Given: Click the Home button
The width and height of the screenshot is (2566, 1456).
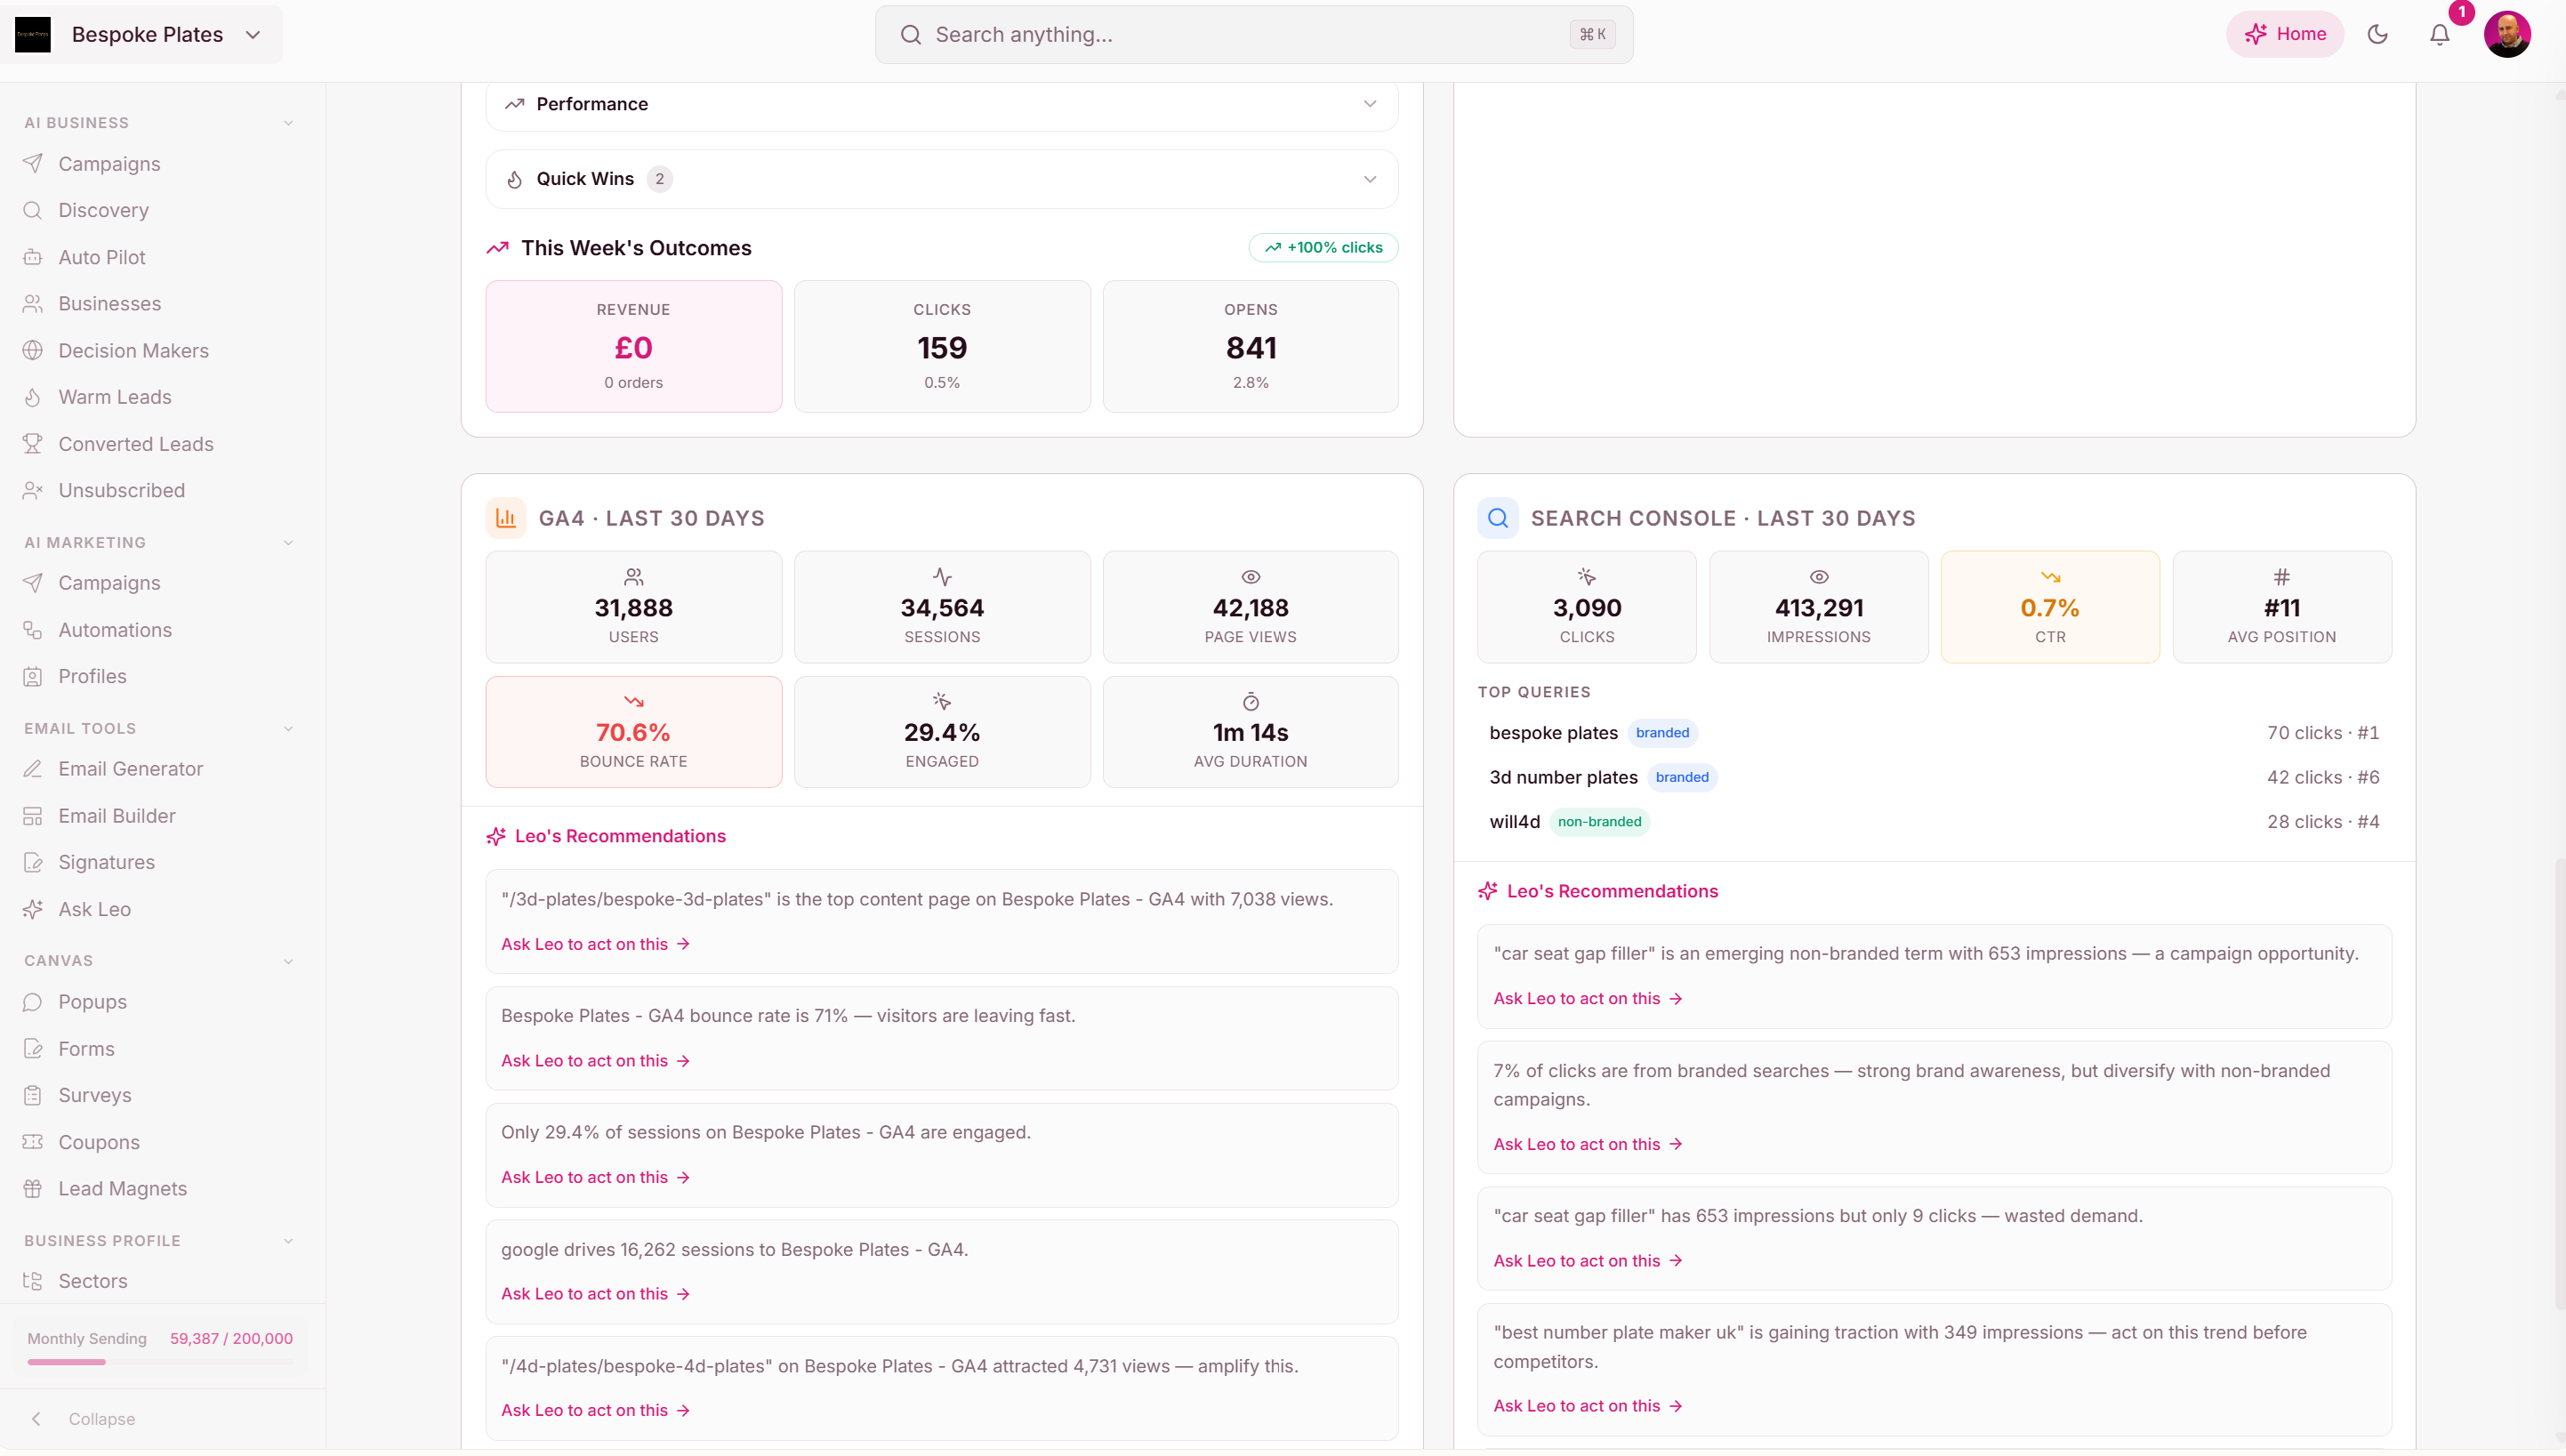Looking at the screenshot, I should coord(2285,35).
